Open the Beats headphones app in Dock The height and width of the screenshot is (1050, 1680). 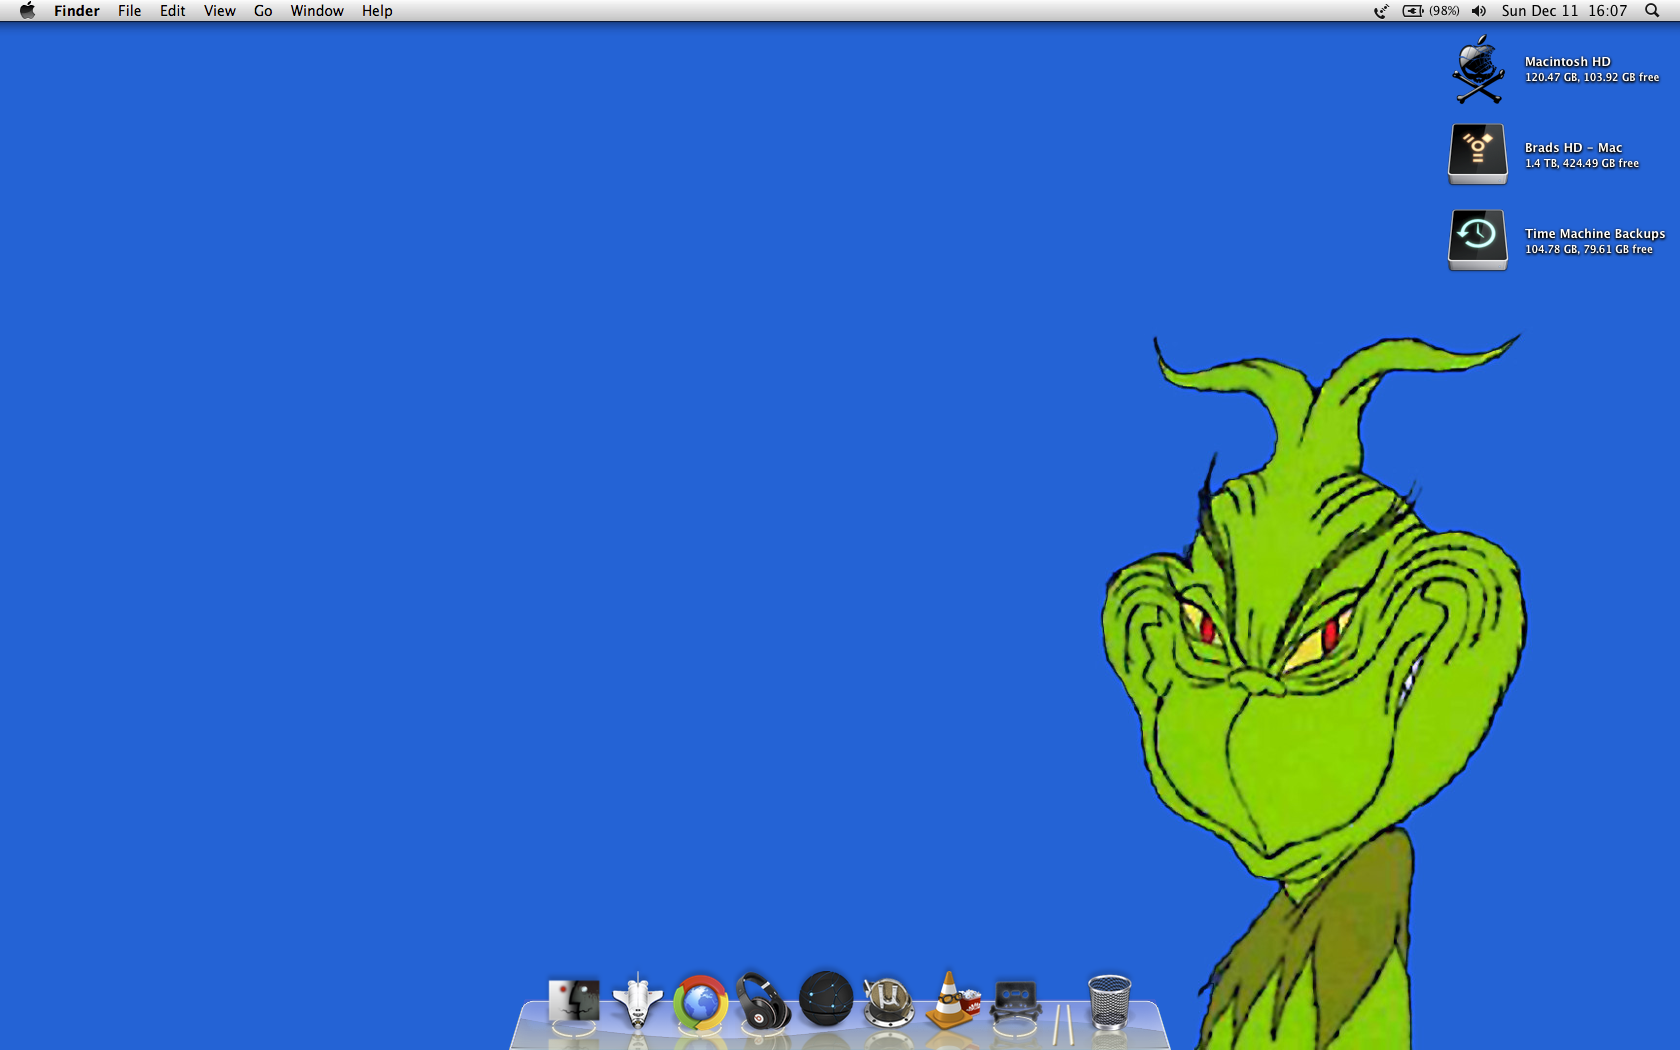tap(763, 1001)
